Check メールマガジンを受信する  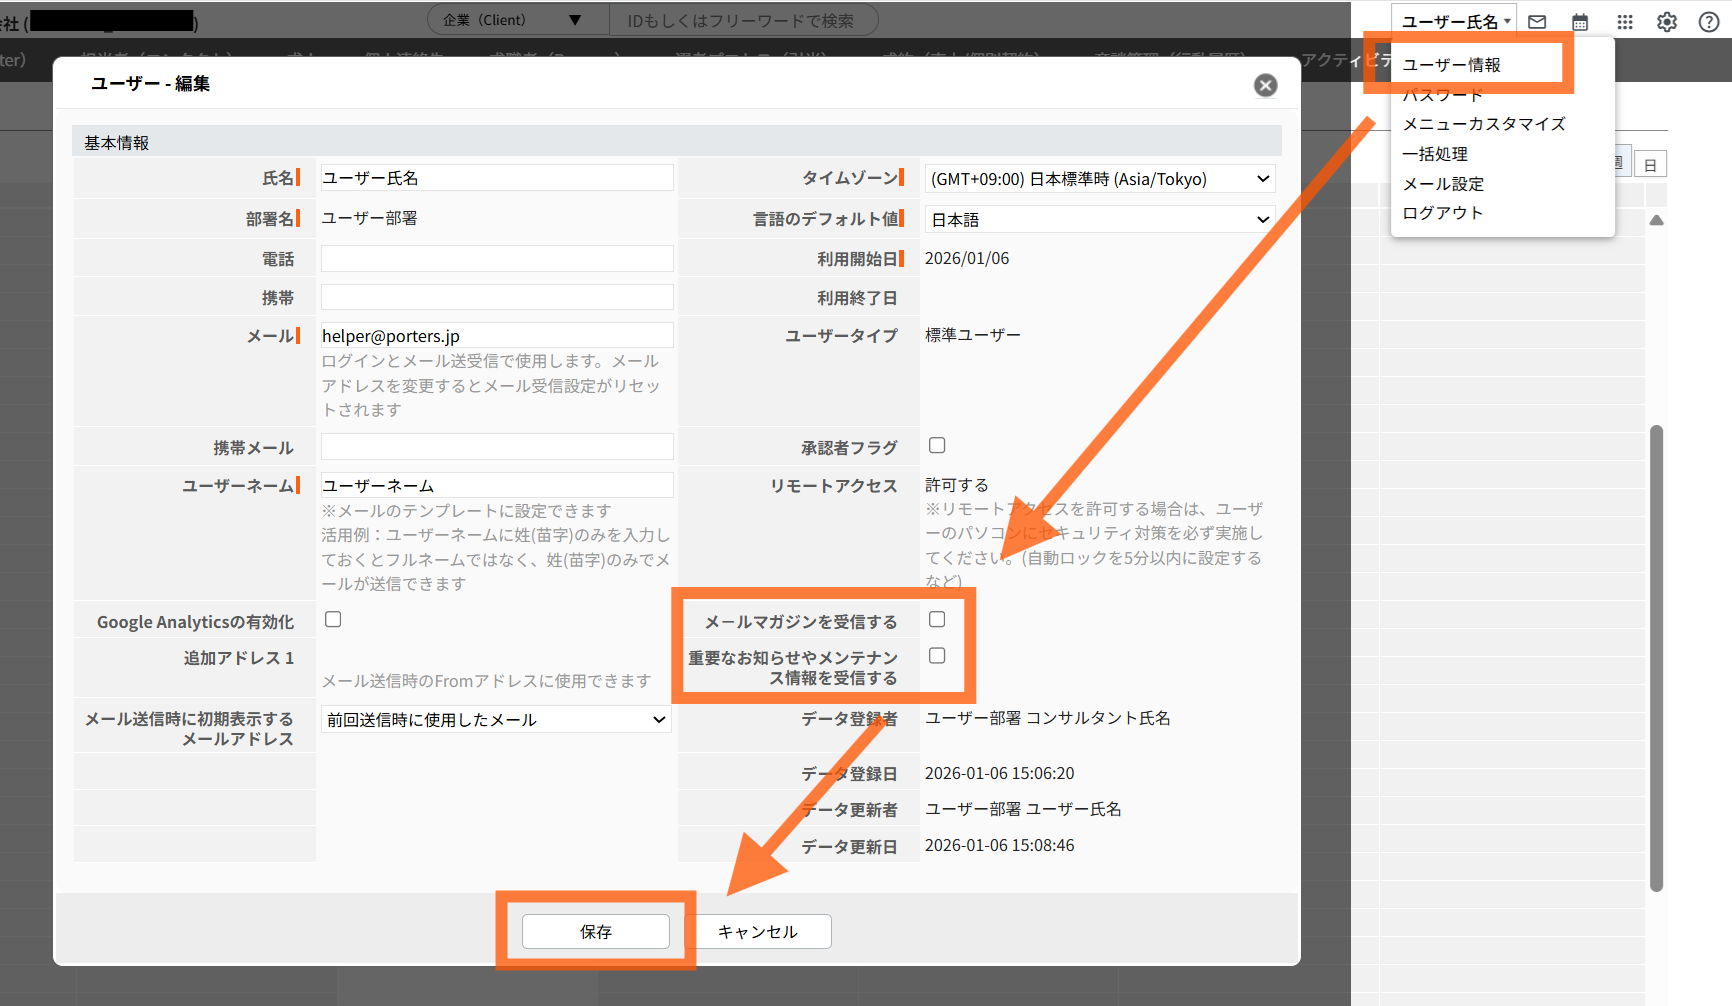point(936,619)
